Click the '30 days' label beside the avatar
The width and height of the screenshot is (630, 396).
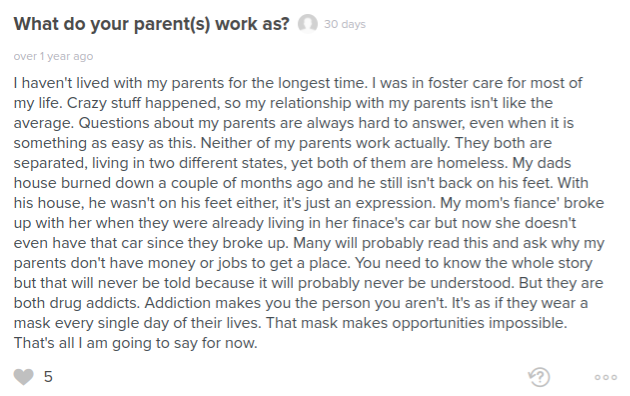pos(345,24)
